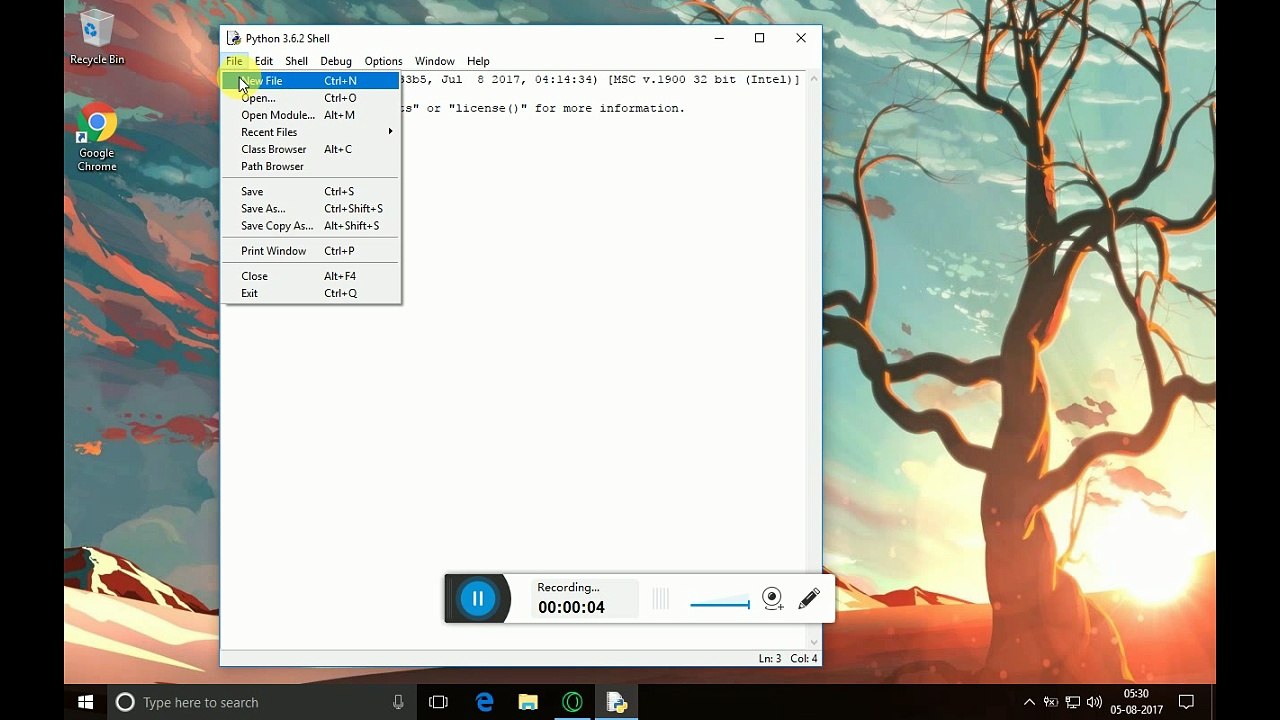This screenshot has width=1280, height=720.
Task: Toggle the volume speaker tray icon
Action: 1094,702
